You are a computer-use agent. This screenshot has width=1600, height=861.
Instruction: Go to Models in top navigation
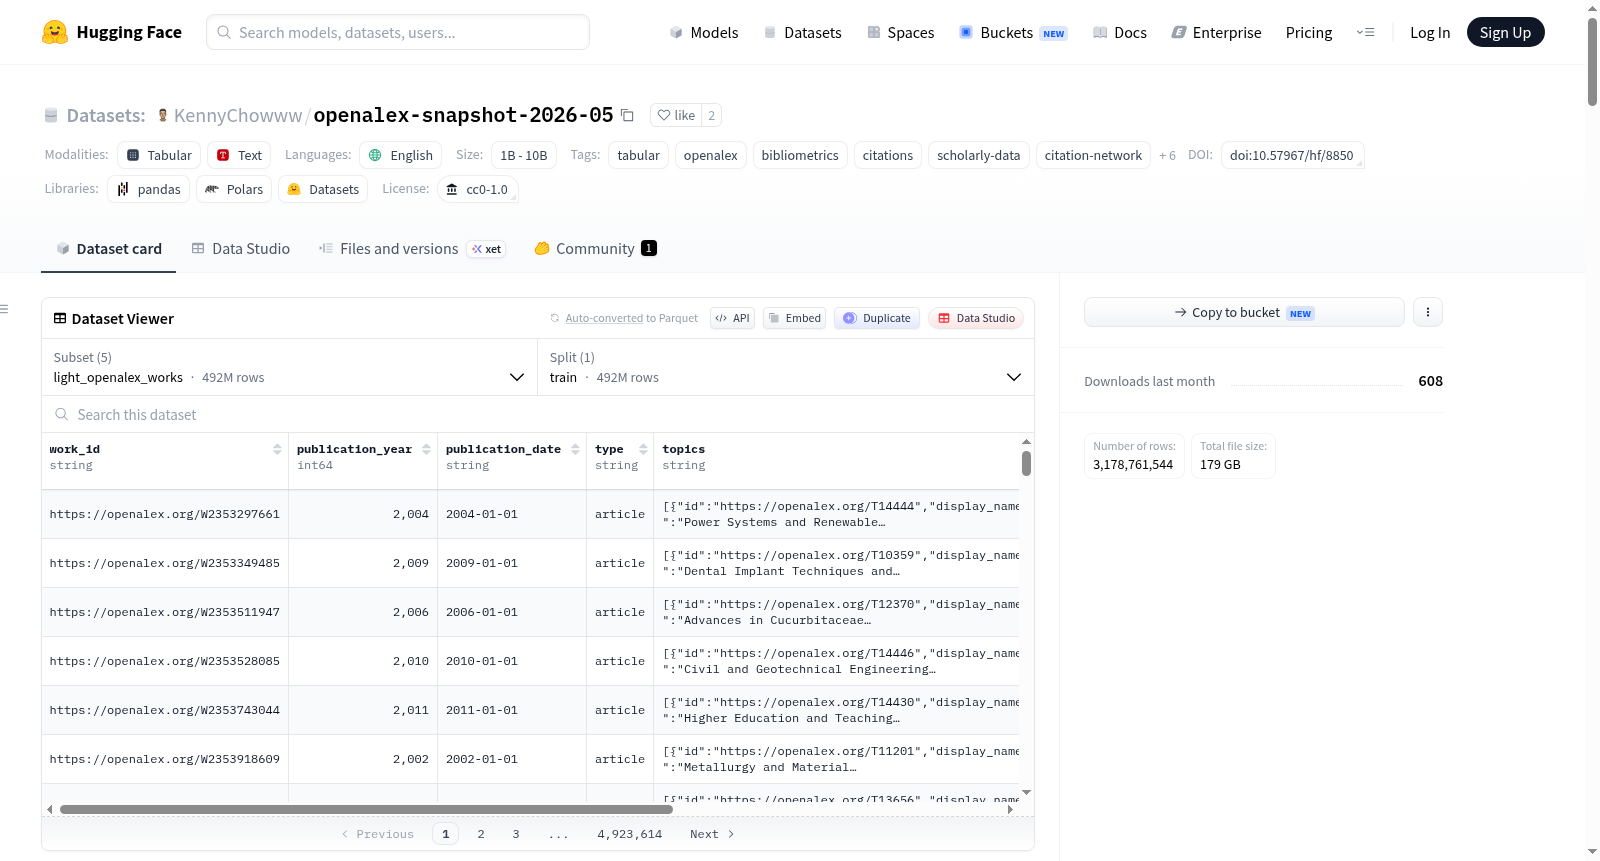(704, 32)
